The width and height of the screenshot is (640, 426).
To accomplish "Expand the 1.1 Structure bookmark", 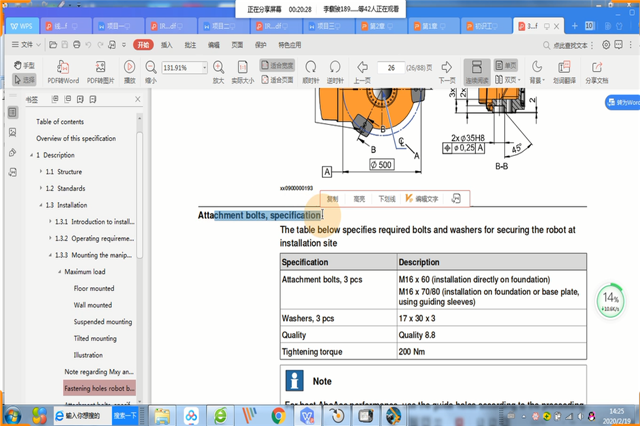I will [41, 172].
